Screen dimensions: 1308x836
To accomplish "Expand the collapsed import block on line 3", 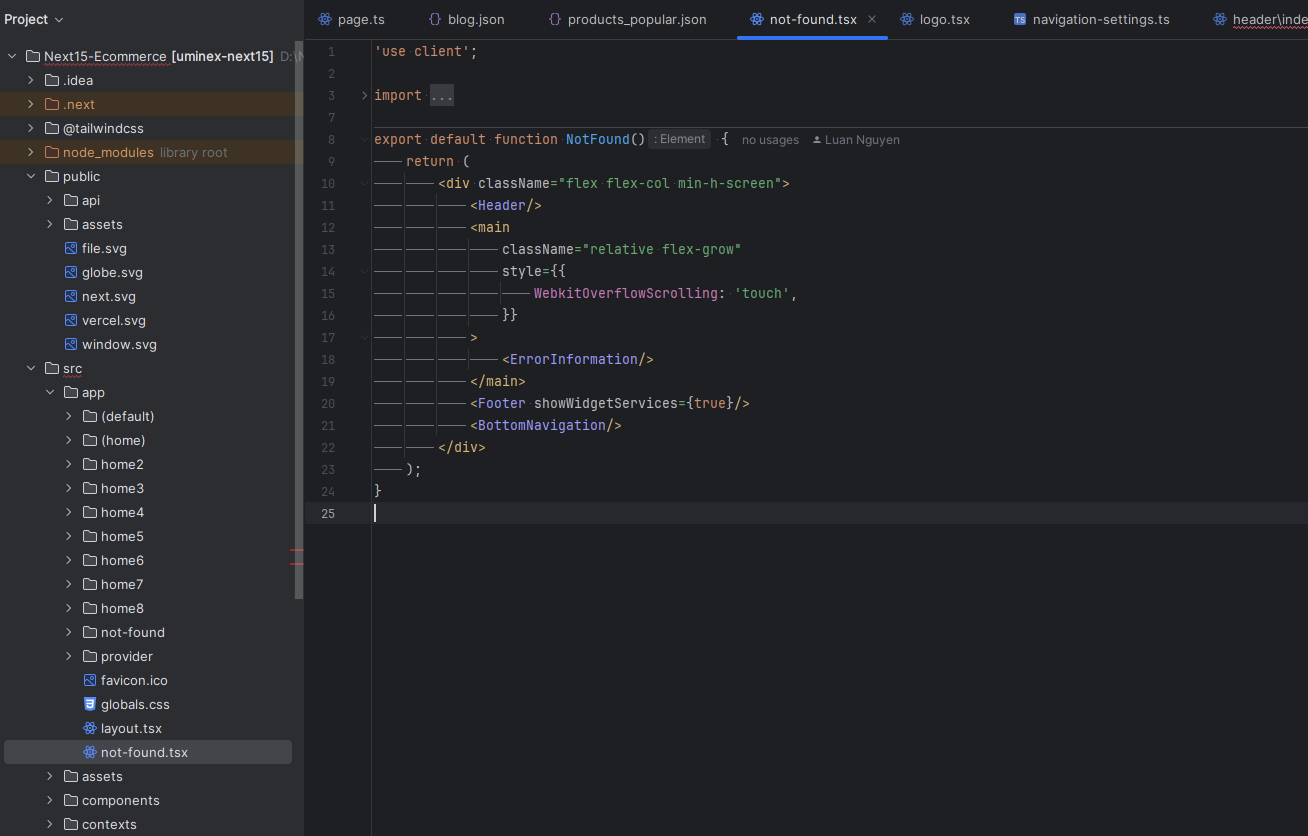I will coord(364,95).
